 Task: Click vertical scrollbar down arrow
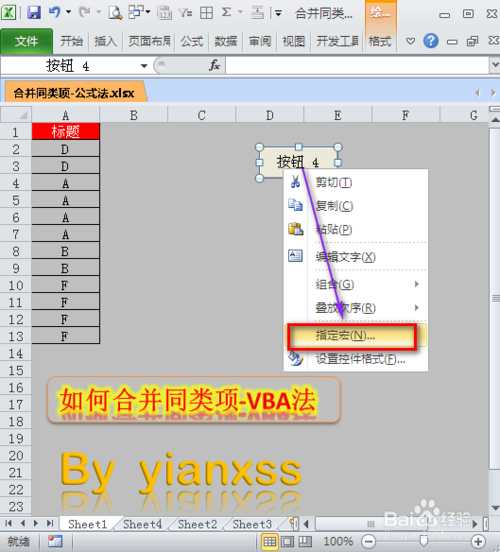pyautogui.click(x=495, y=508)
